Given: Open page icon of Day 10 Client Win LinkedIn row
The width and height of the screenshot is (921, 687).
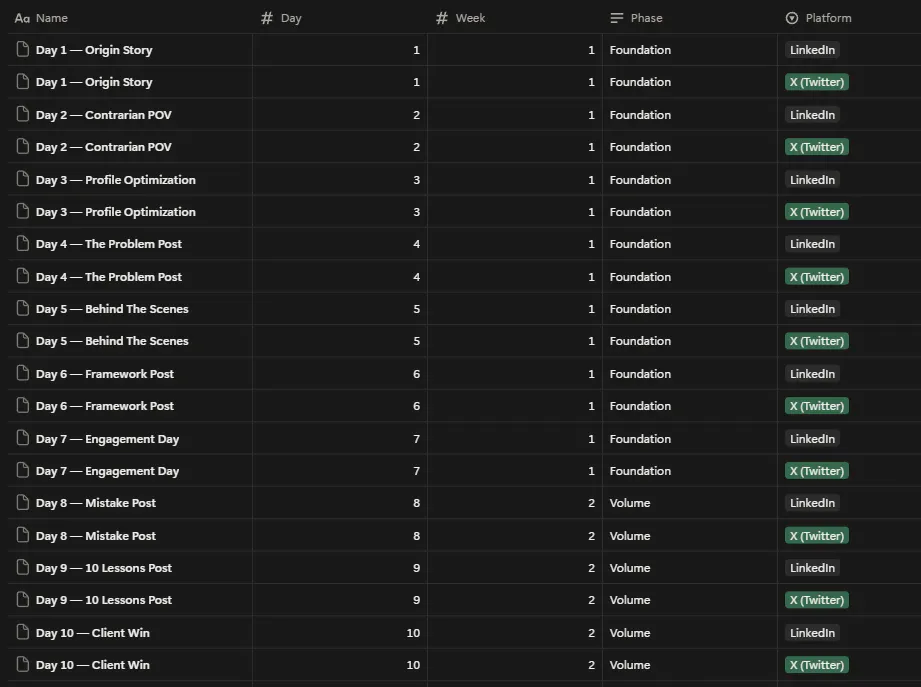Looking at the screenshot, I should 22,632.
